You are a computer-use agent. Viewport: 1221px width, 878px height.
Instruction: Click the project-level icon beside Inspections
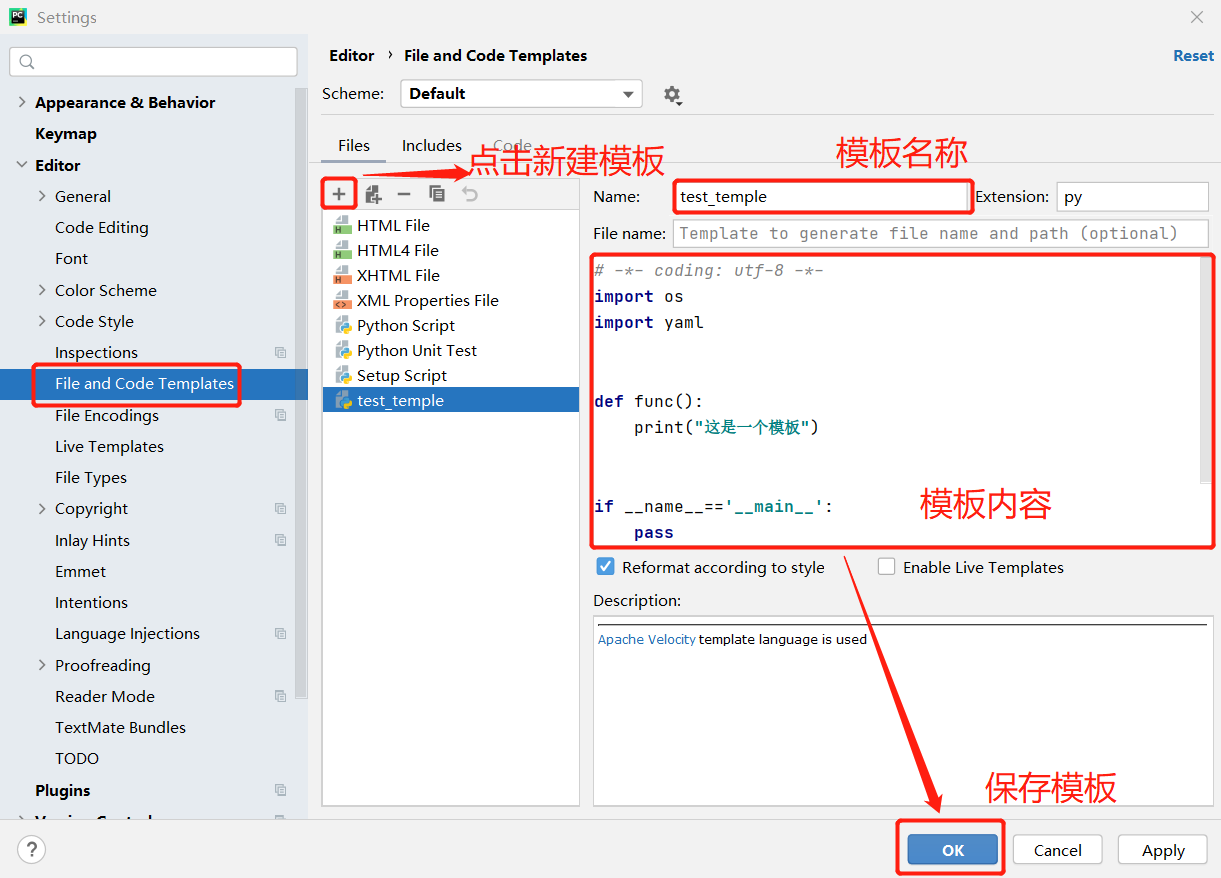click(280, 353)
